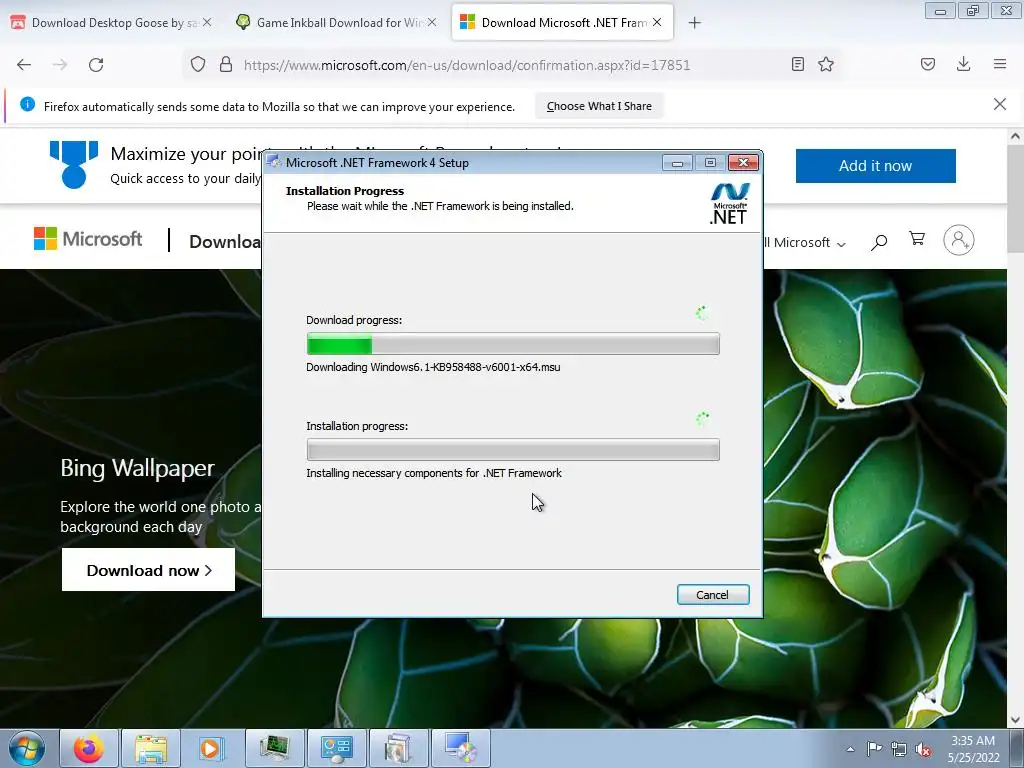Show hidden tray icons arrow
The width and height of the screenshot is (1024, 768).
(850, 749)
